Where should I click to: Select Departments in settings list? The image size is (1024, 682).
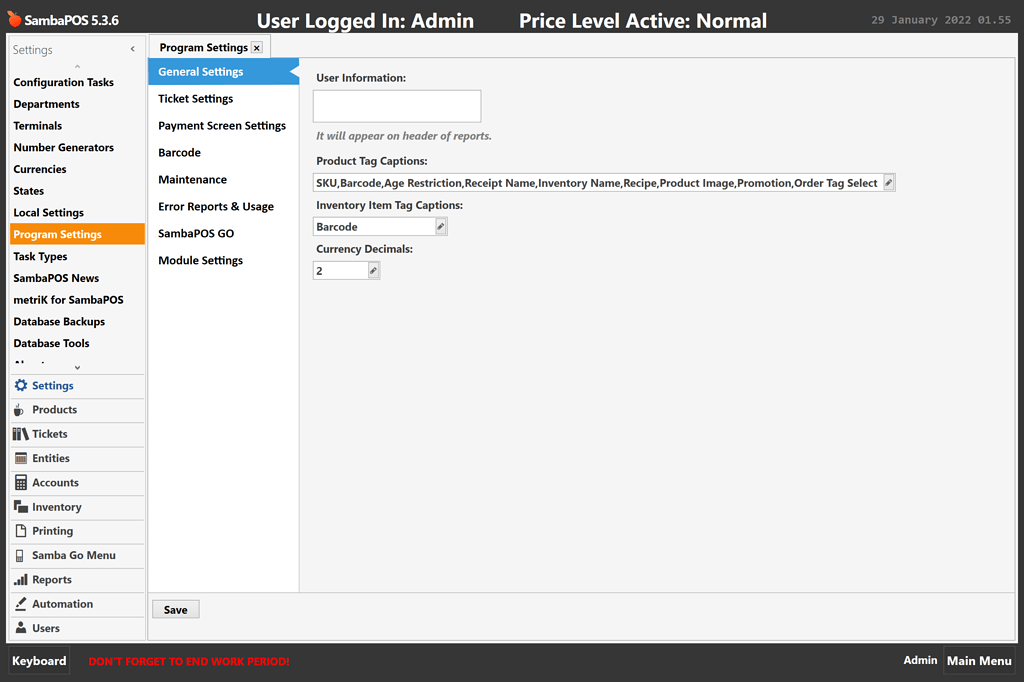(x=78, y=104)
